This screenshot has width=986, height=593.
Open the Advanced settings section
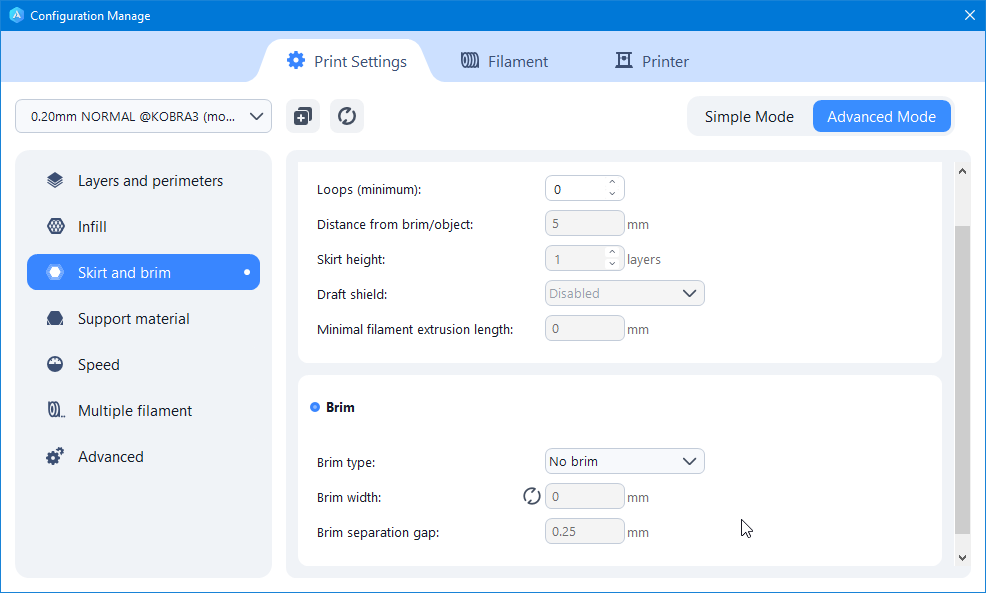tap(143, 456)
